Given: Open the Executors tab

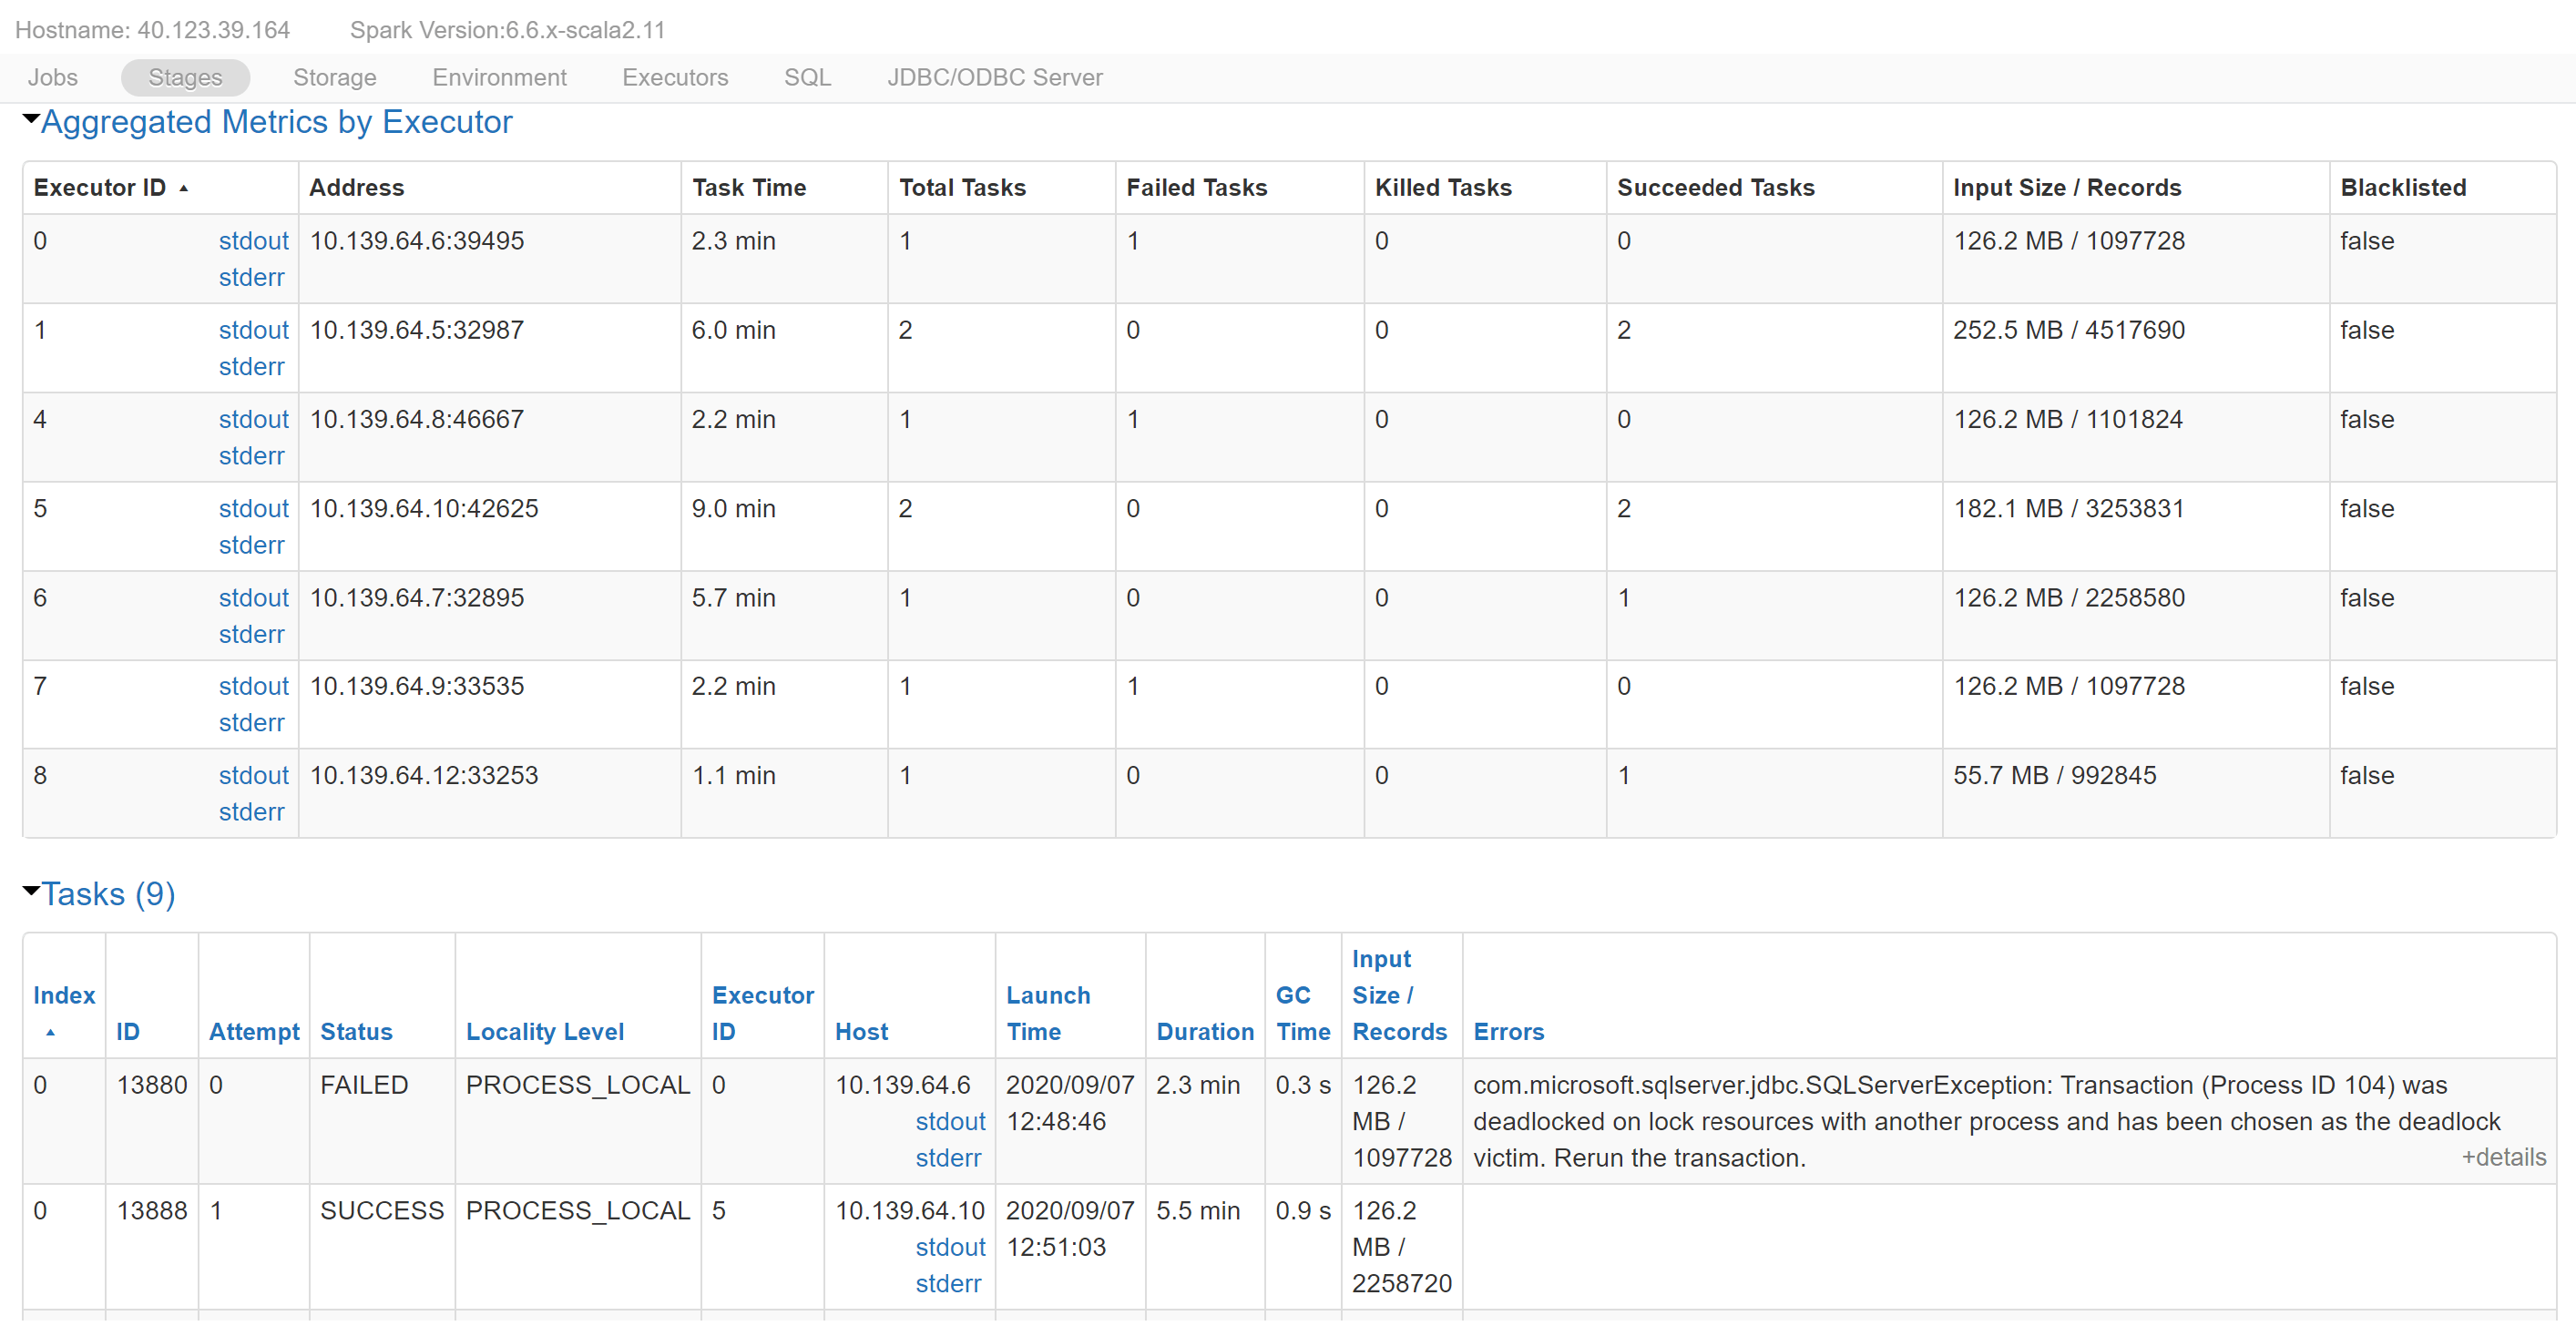Looking at the screenshot, I should [675, 77].
